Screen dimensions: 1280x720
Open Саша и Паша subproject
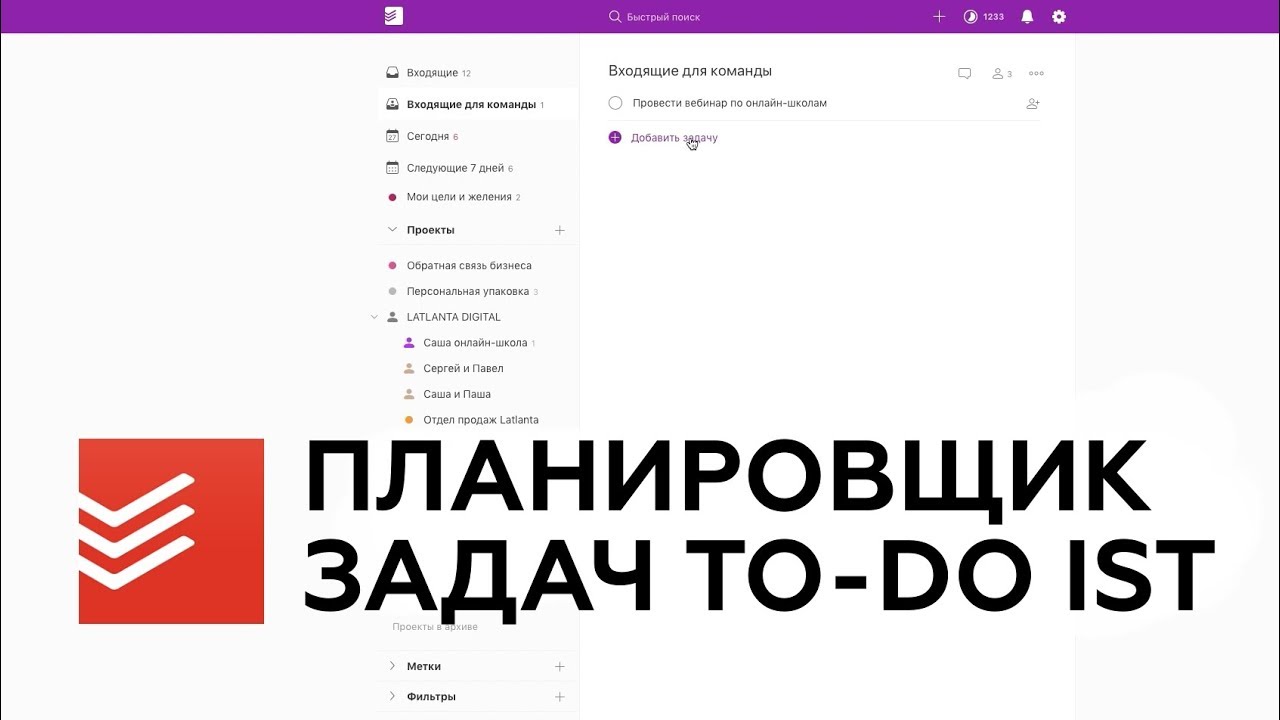(x=457, y=394)
